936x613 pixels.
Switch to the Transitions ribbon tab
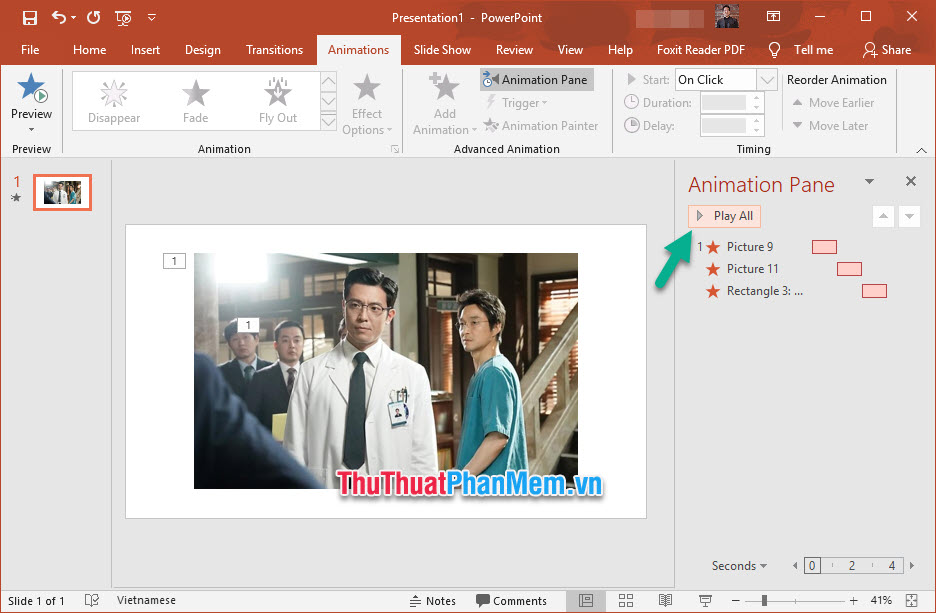[274, 49]
